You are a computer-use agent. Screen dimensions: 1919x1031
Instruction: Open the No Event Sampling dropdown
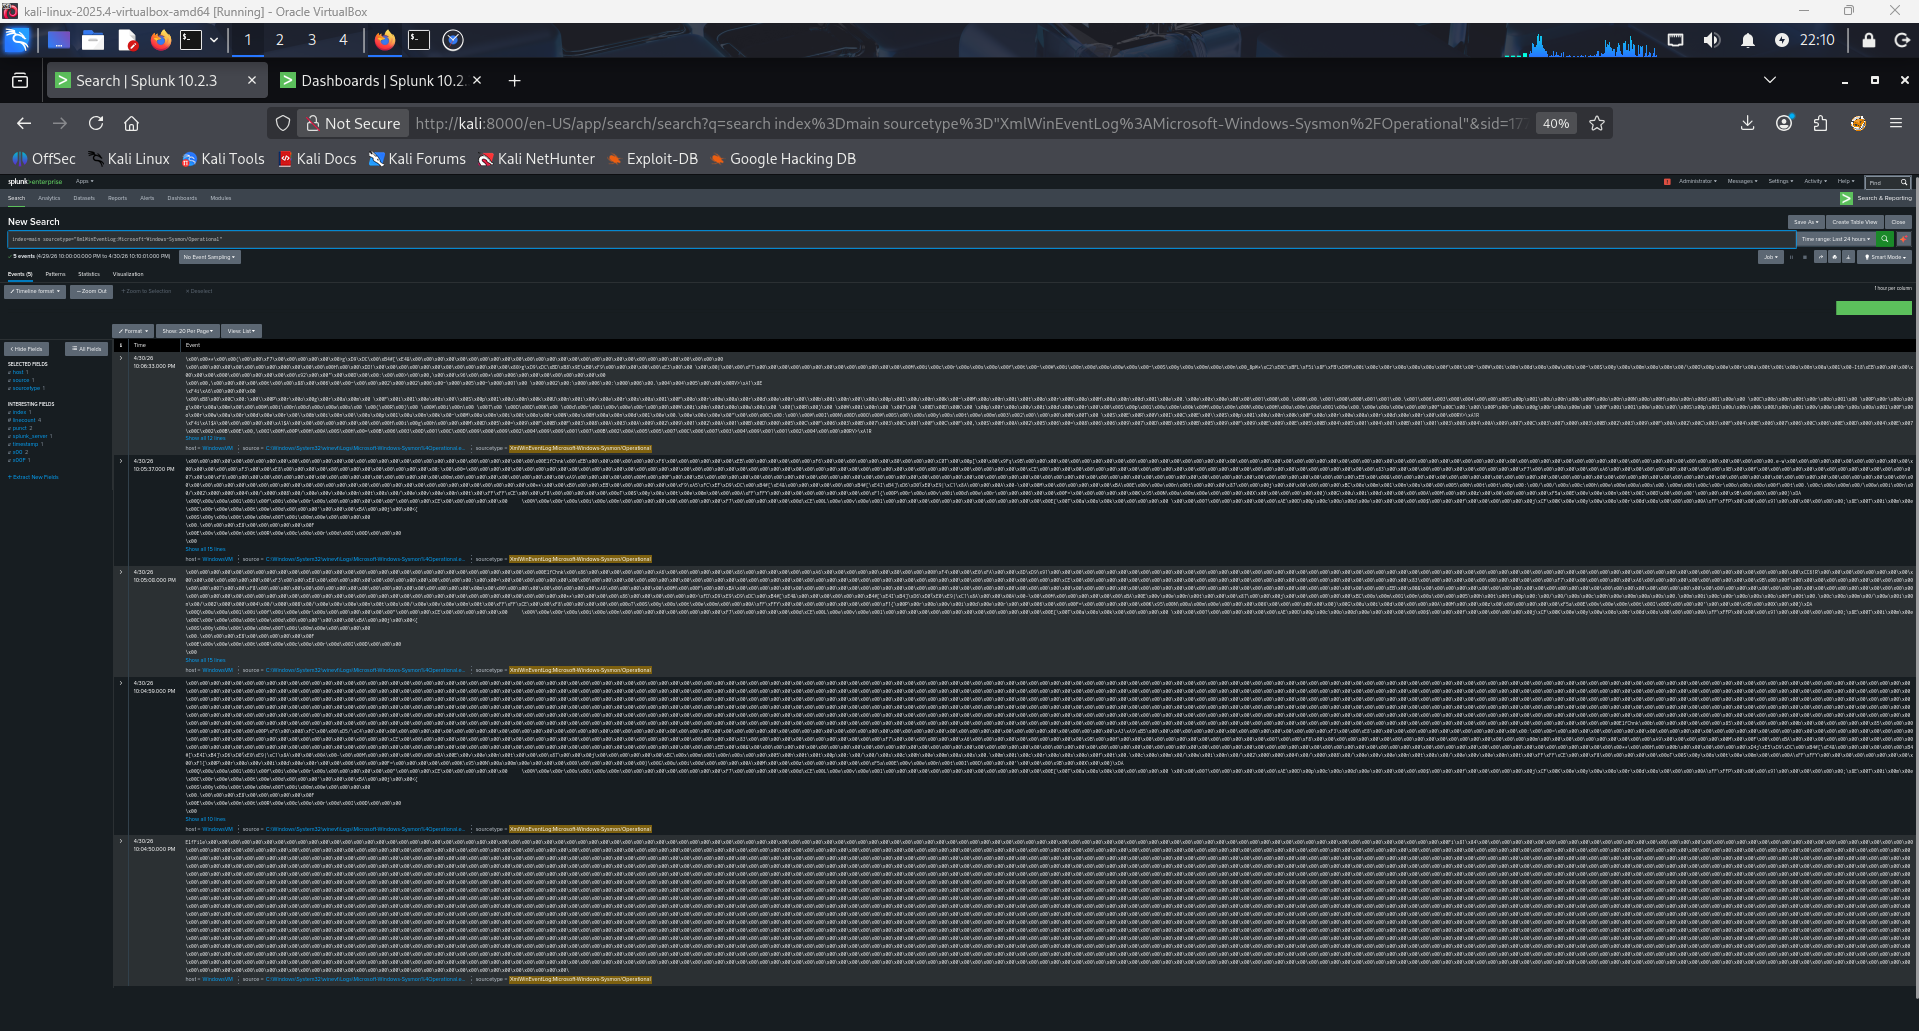tap(210, 257)
